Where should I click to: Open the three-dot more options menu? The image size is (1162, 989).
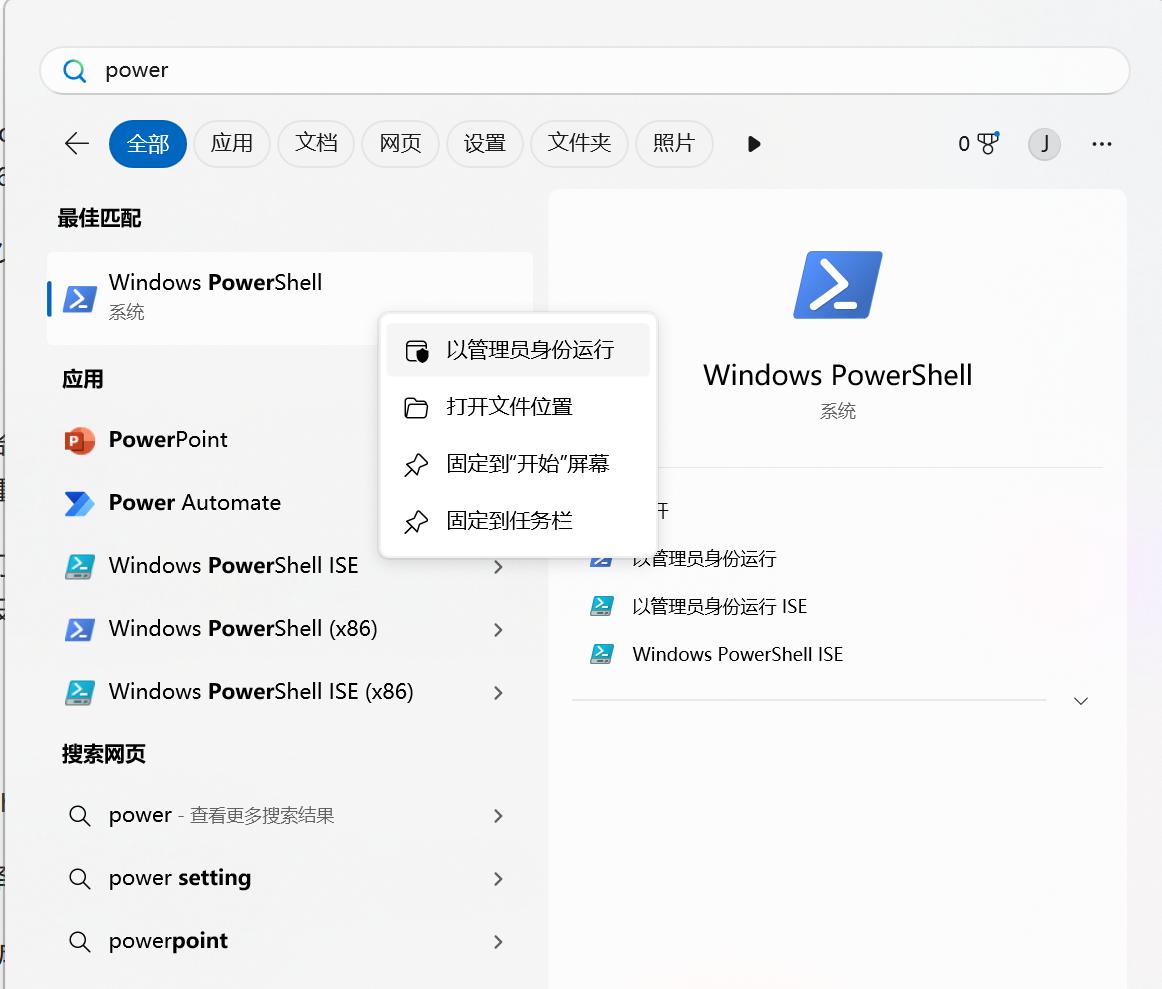[1101, 144]
